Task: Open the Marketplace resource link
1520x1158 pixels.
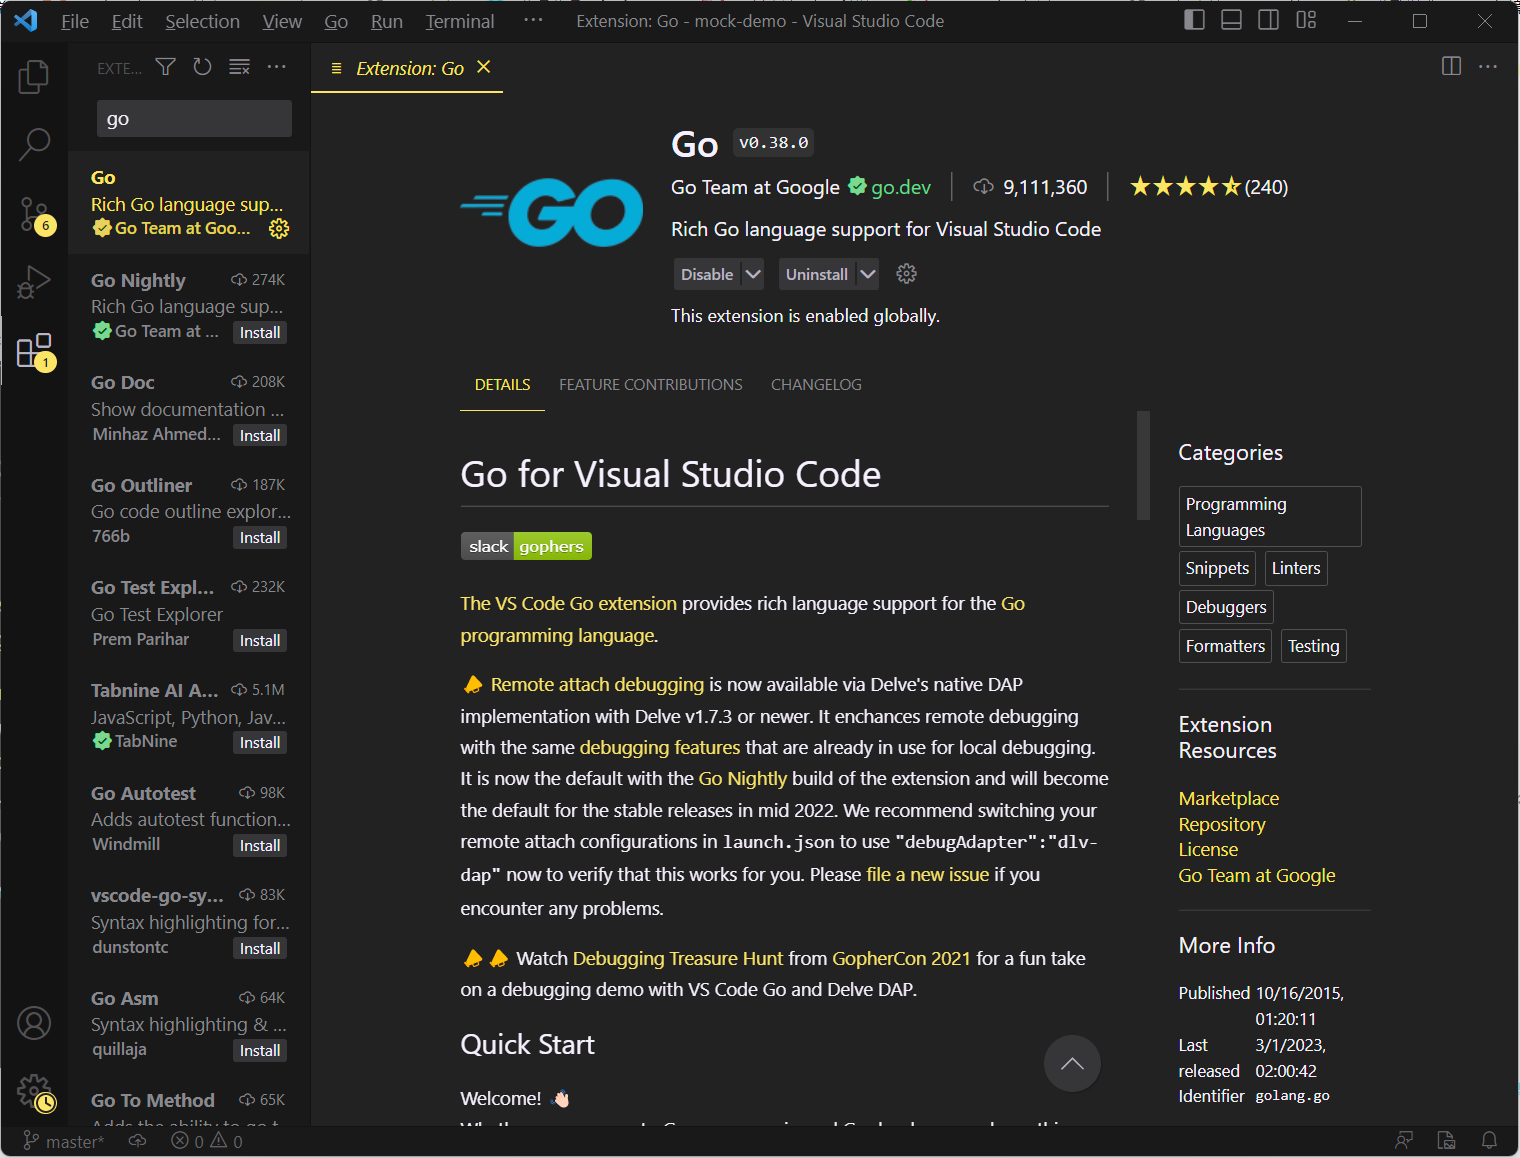Action: point(1228,798)
